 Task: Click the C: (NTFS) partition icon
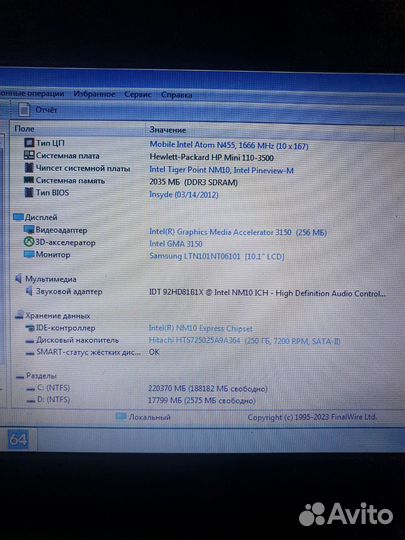click(31, 388)
